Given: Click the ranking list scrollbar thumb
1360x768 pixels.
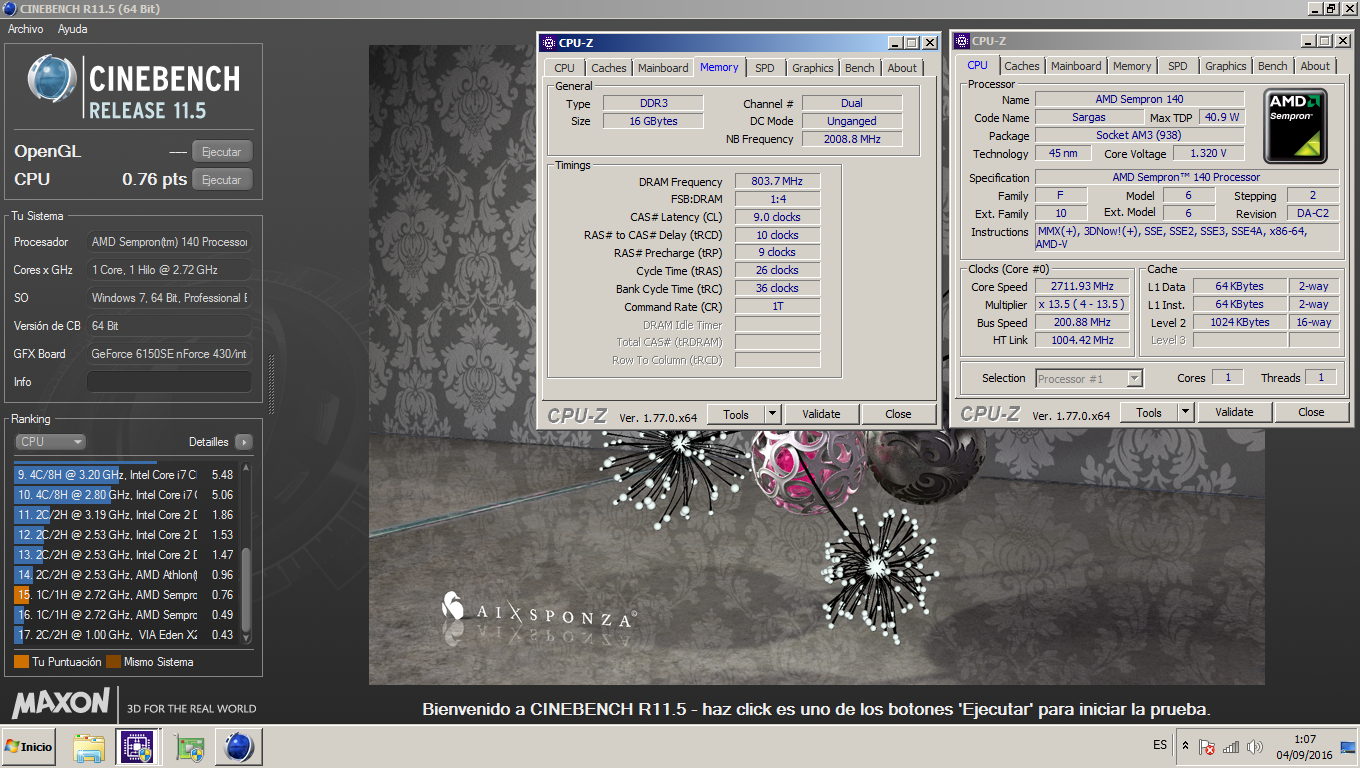Looking at the screenshot, I should pos(247,589).
